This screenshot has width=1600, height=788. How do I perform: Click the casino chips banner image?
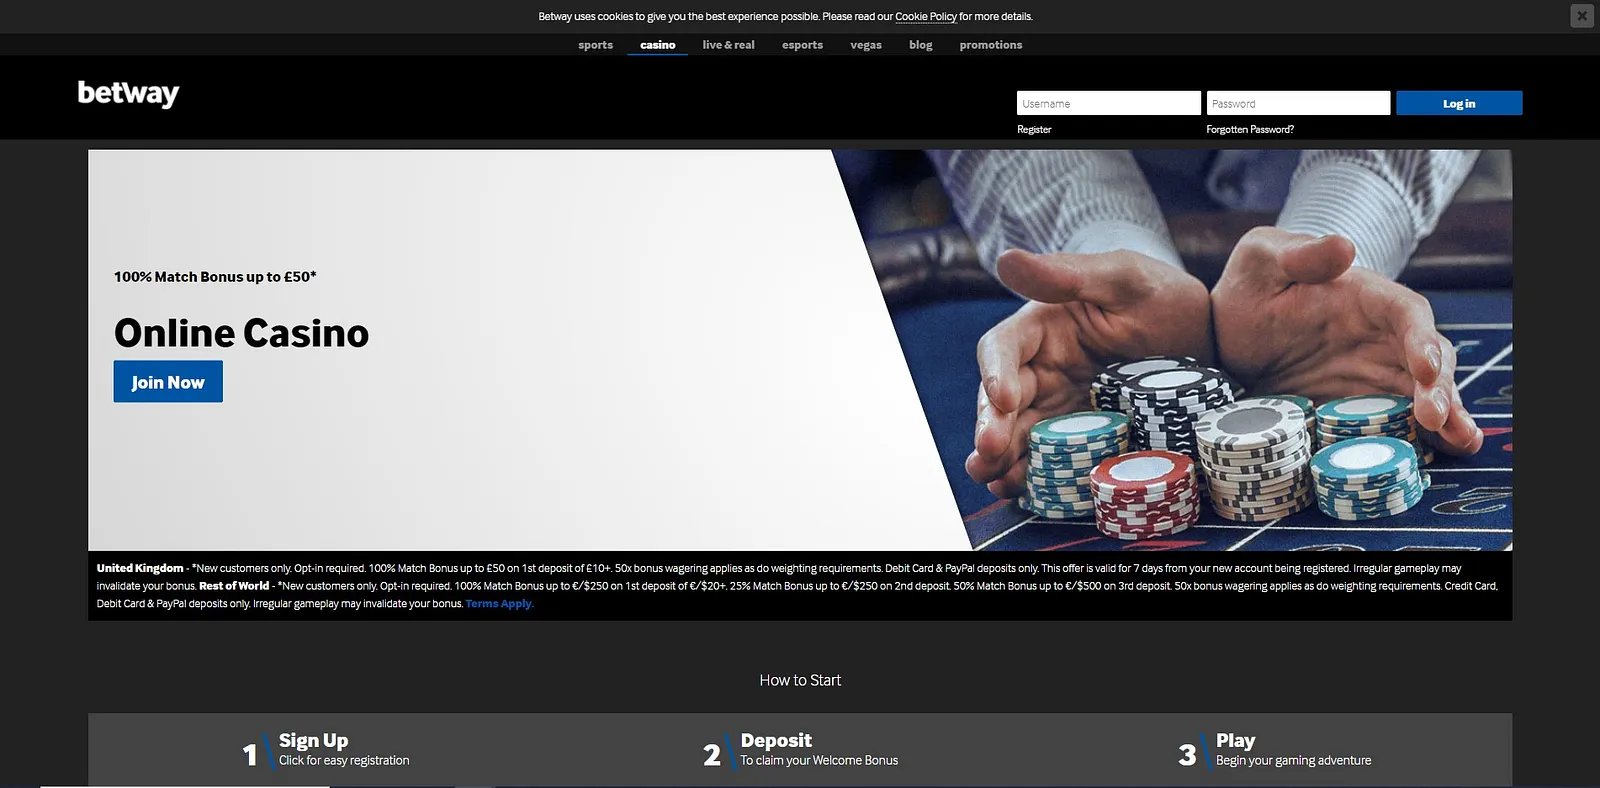click(x=1200, y=350)
